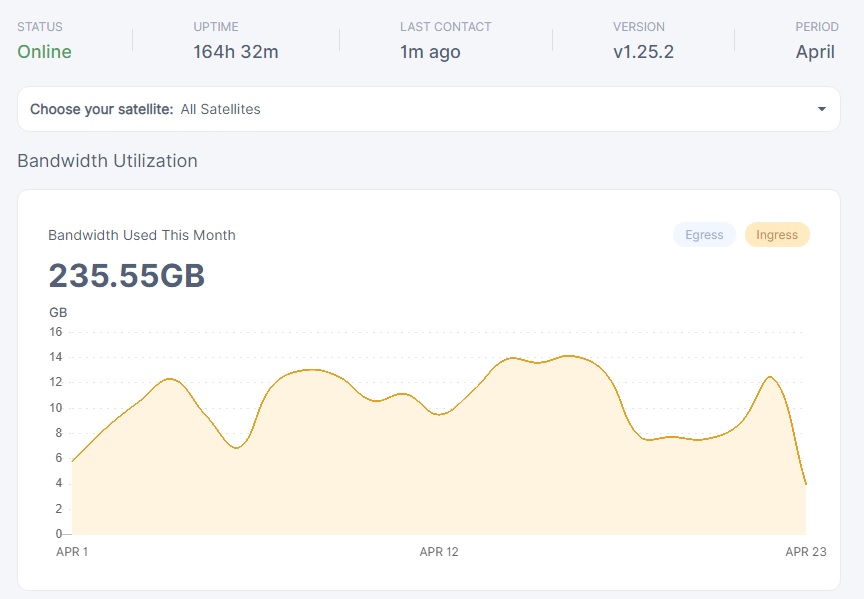Open the Choose your satellite dropdown
This screenshot has width=864, height=599.
[428, 109]
